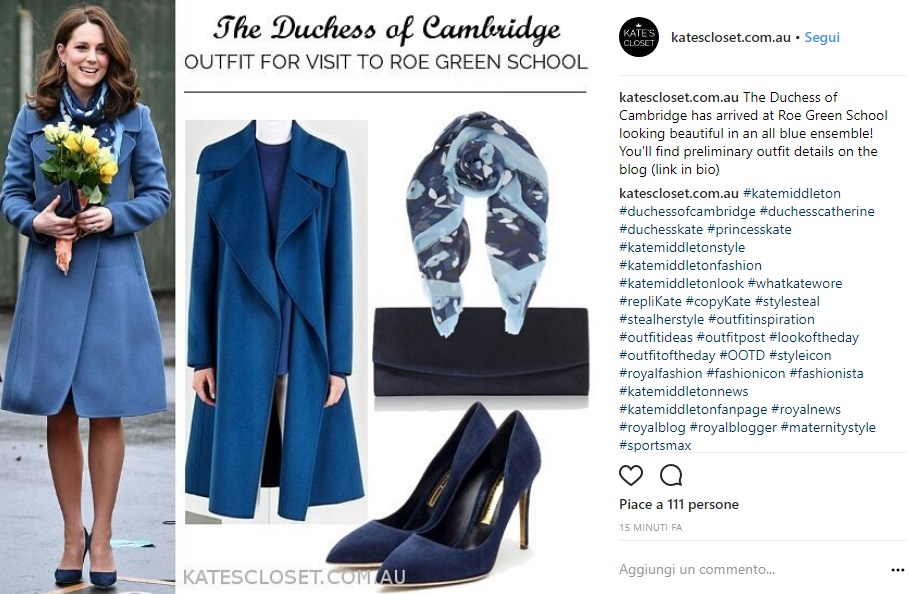Open the three-dots more options menu
Image resolution: width=909 pixels, height=594 pixels.
pos(897,570)
